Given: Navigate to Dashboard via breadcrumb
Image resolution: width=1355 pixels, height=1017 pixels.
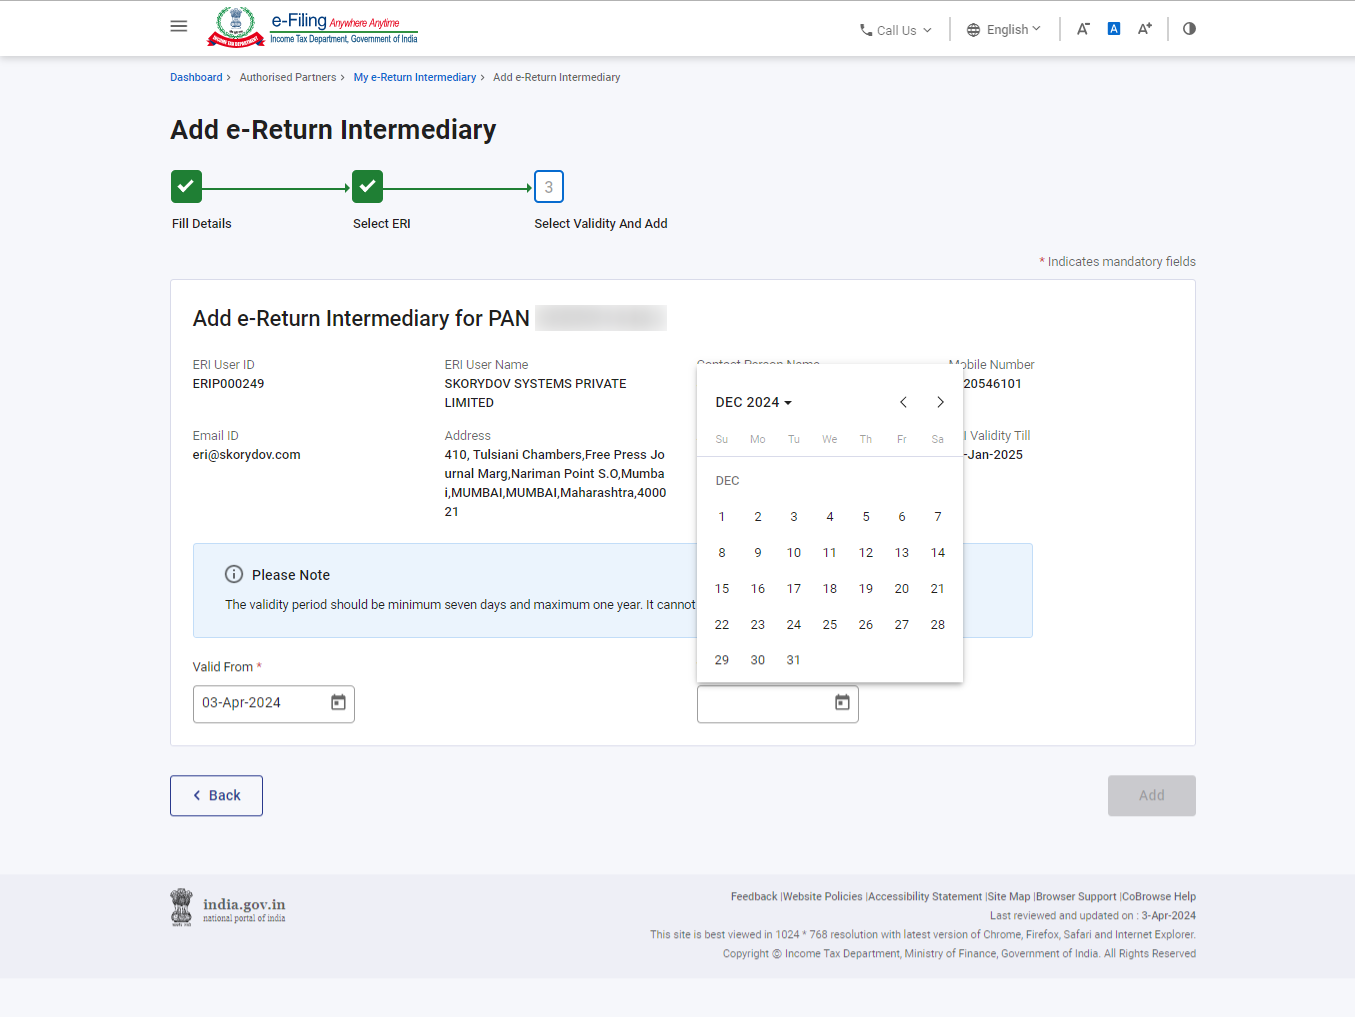Looking at the screenshot, I should click(x=196, y=77).
